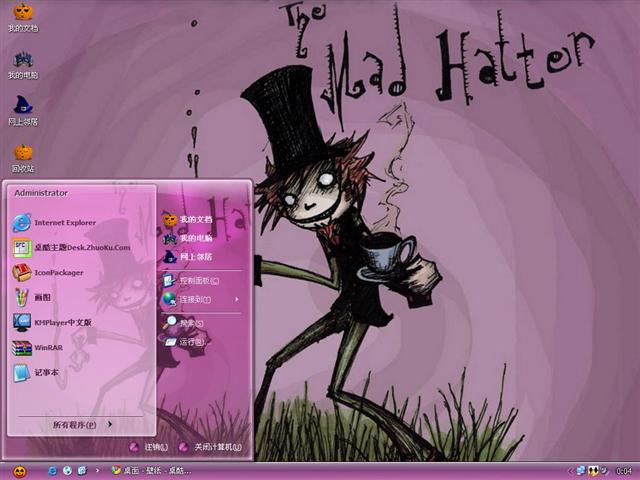Open 我的文档 pumpkin icon on desktop
The height and width of the screenshot is (480, 640).
click(x=23, y=17)
